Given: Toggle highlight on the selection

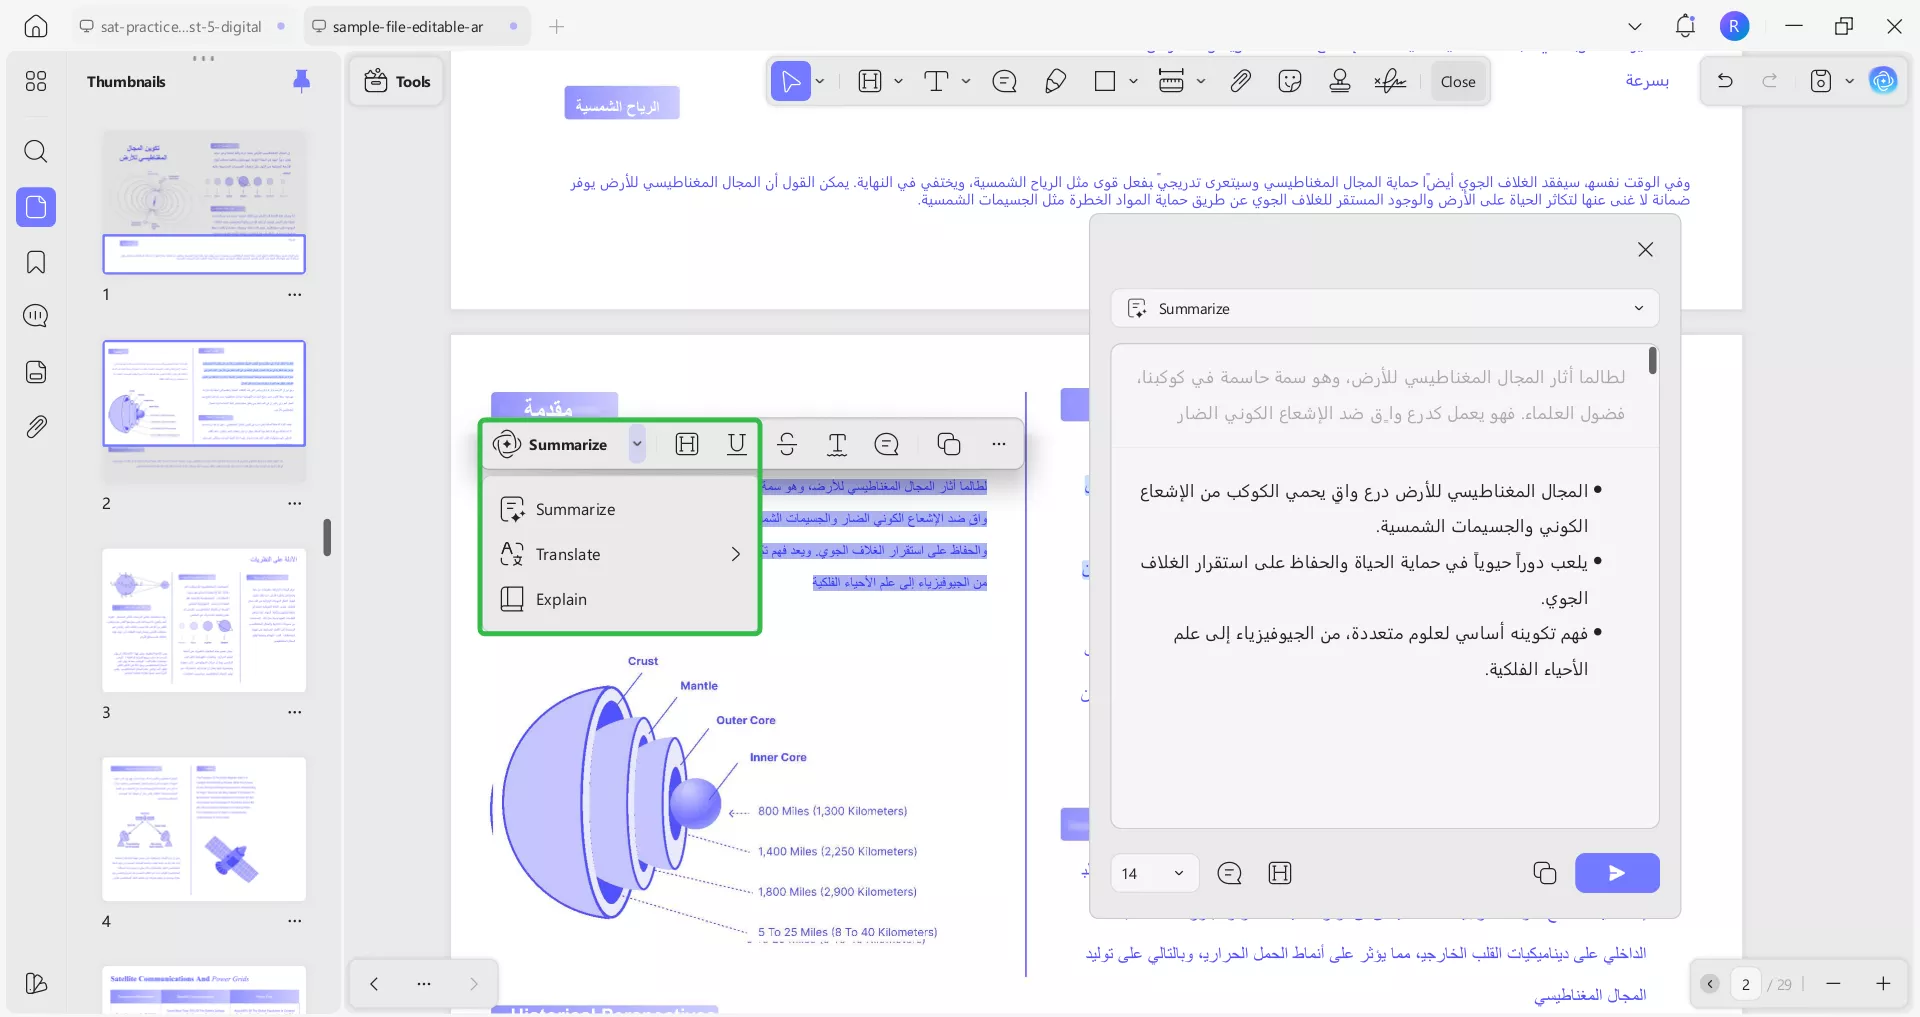Looking at the screenshot, I should coord(687,444).
